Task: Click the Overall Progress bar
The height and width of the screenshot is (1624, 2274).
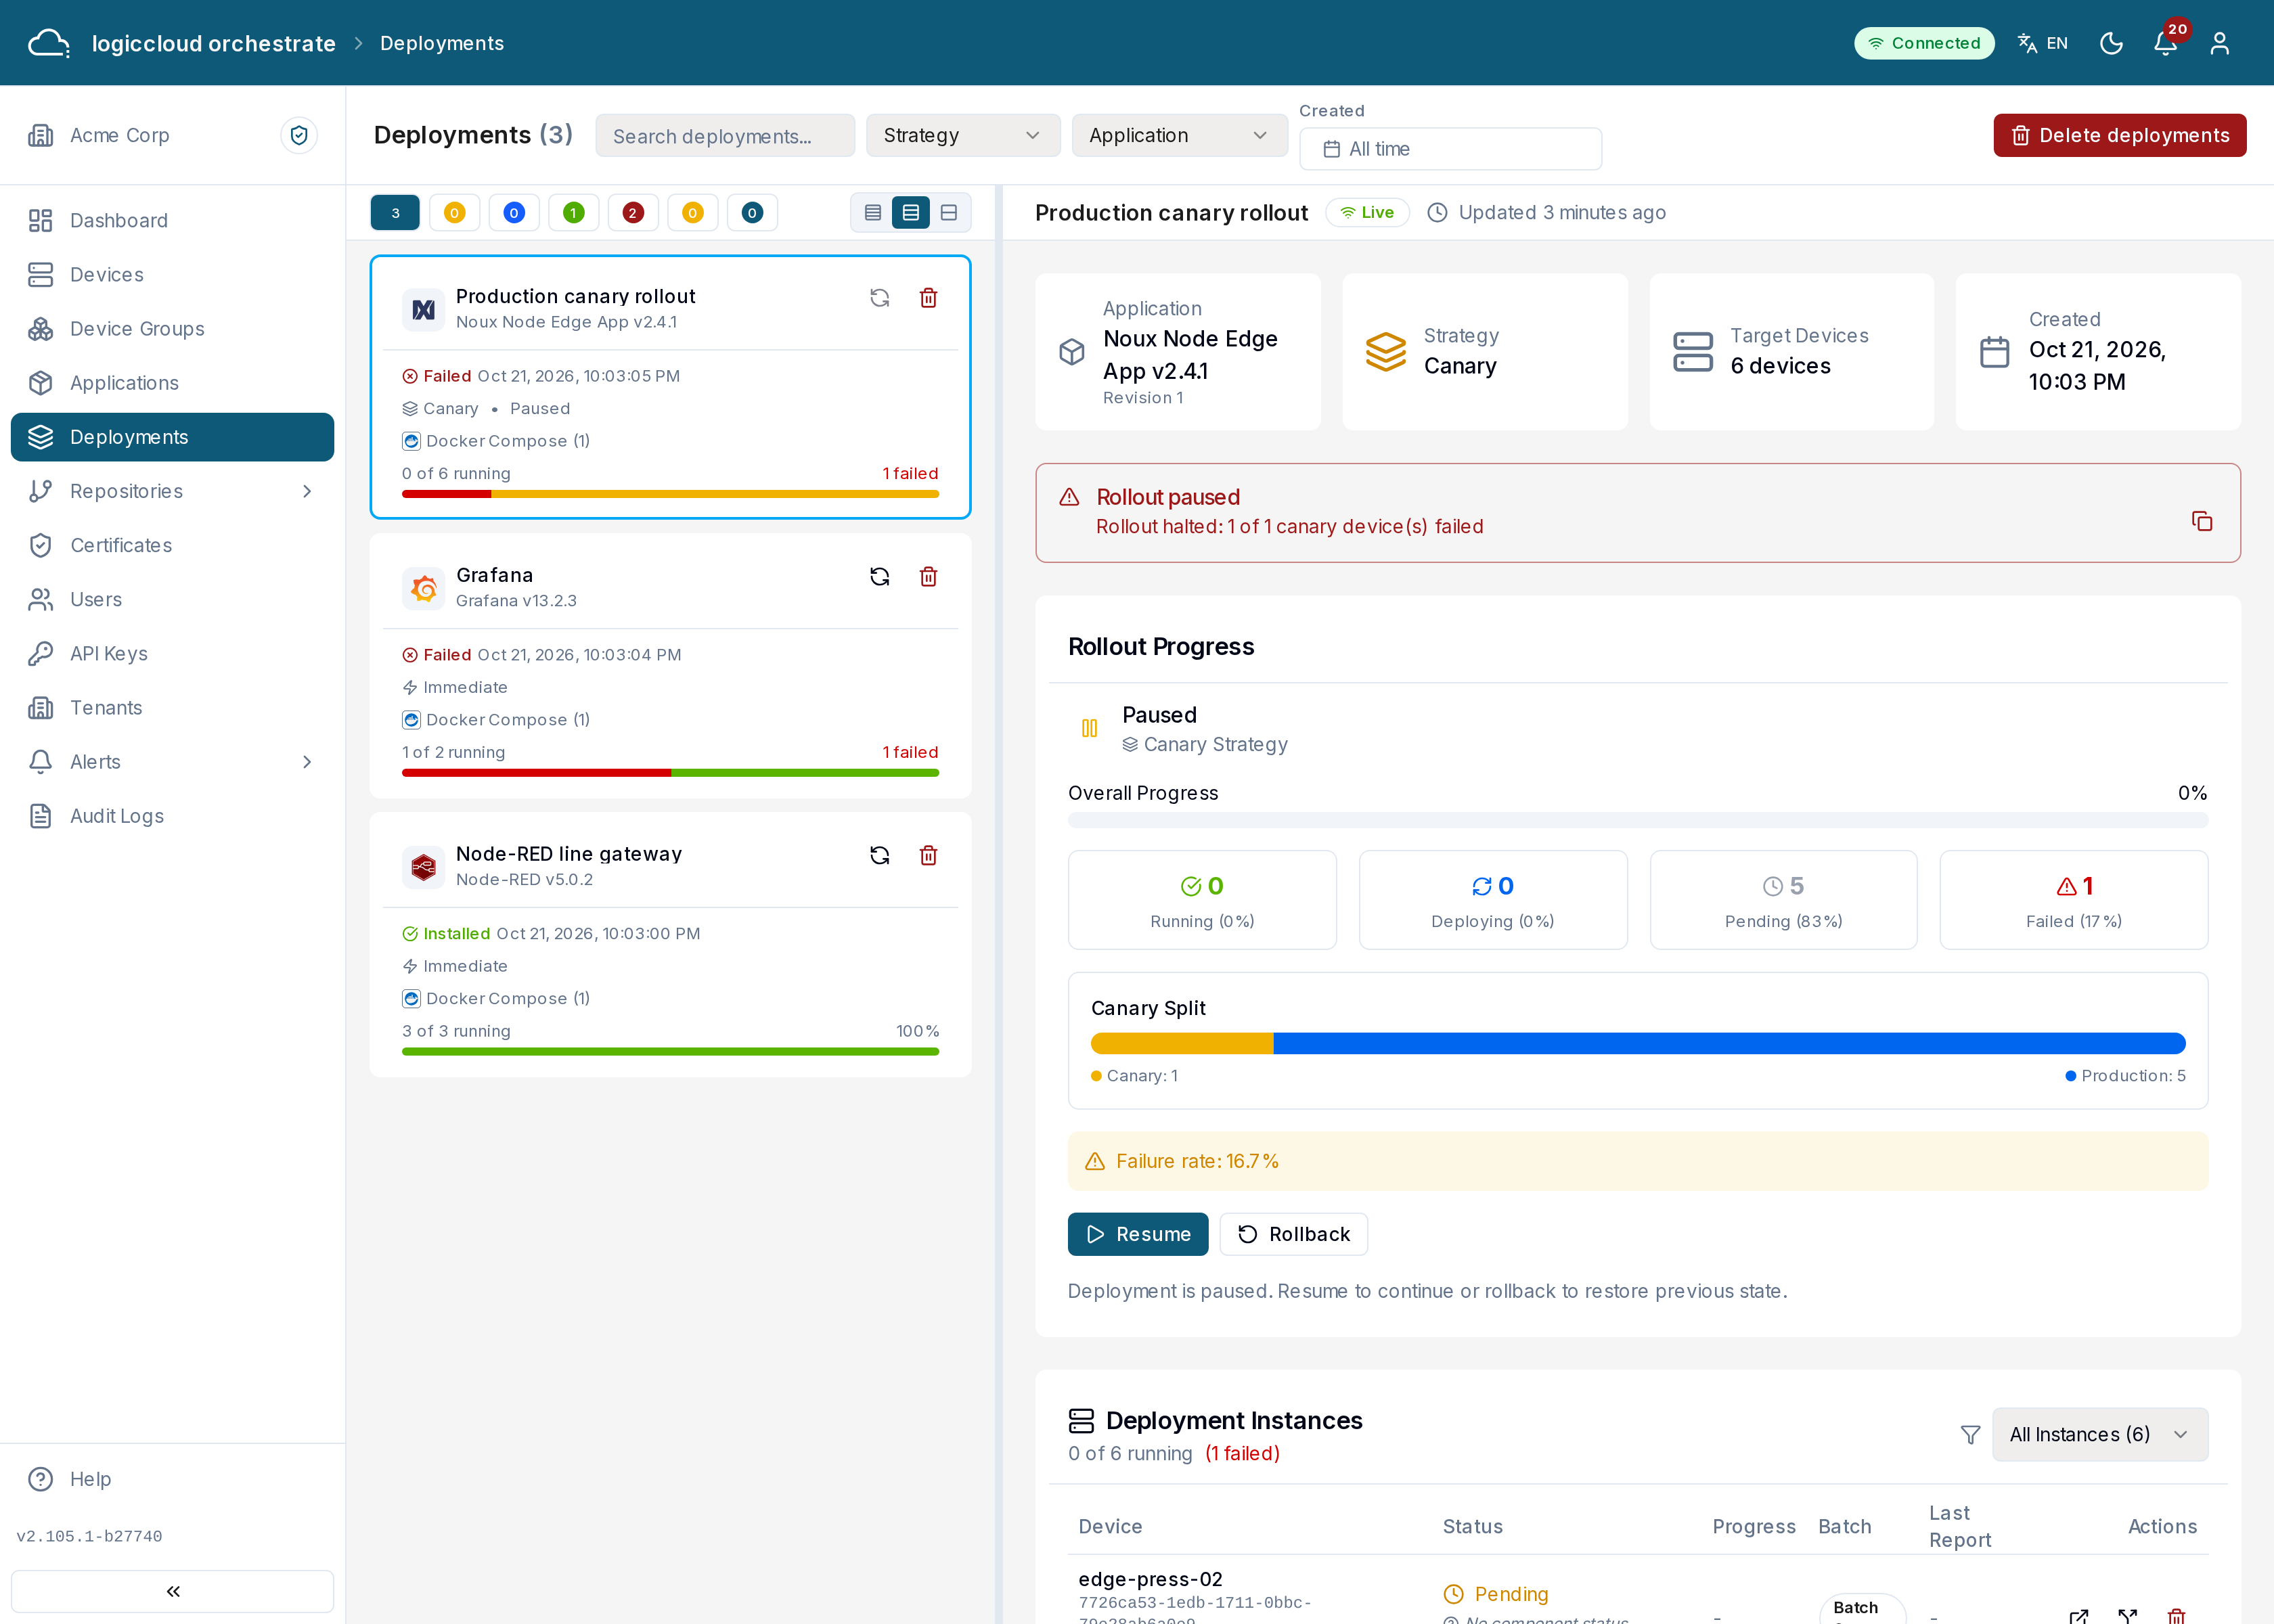Action: coord(1638,821)
